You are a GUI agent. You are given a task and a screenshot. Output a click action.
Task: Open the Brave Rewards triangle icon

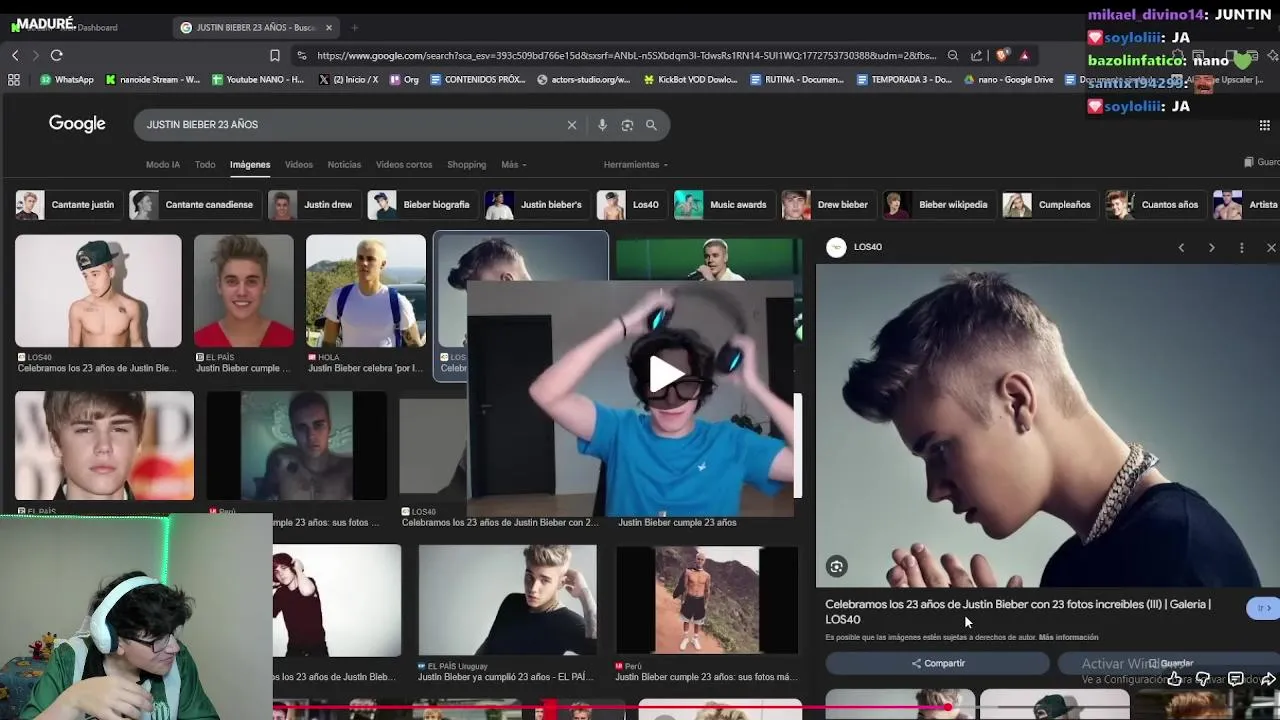click(x=1024, y=55)
